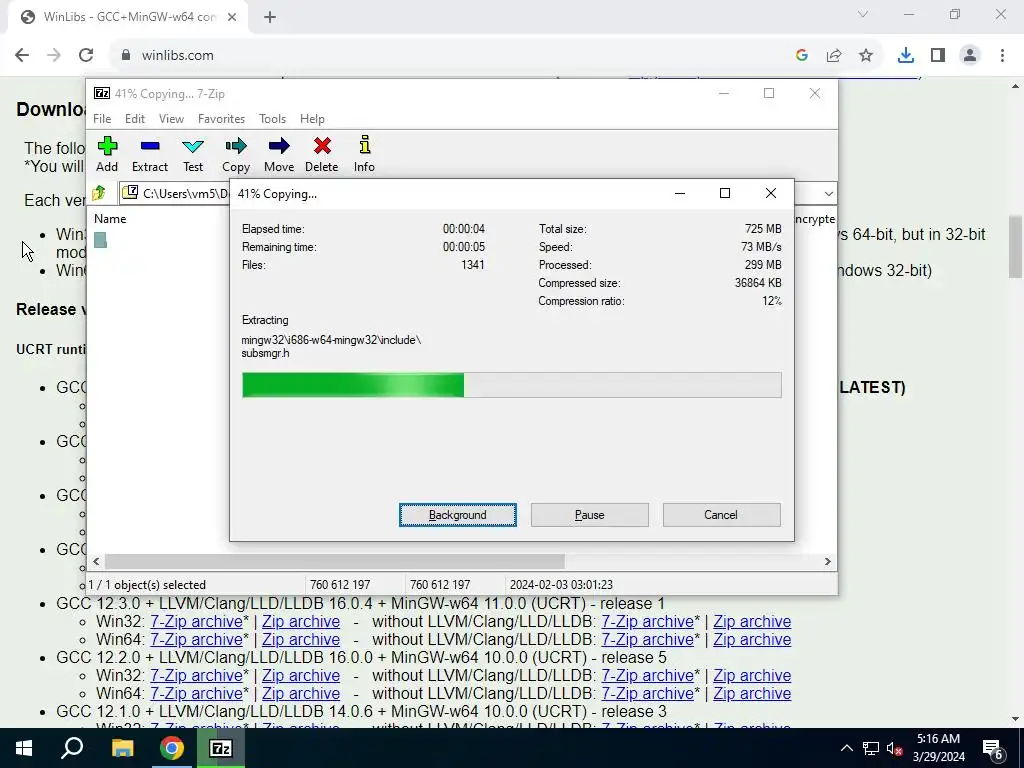Click the 7-Zip taskbar icon
Screen dimensions: 1024x768
(221, 748)
